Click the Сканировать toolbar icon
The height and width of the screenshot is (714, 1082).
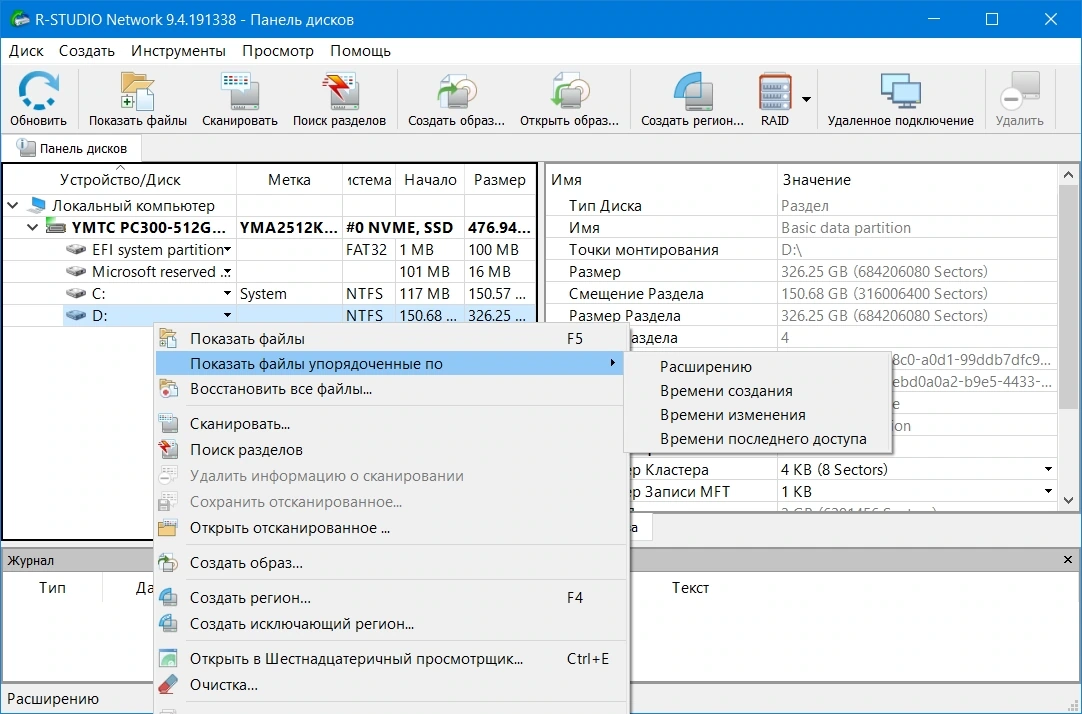[x=239, y=91]
